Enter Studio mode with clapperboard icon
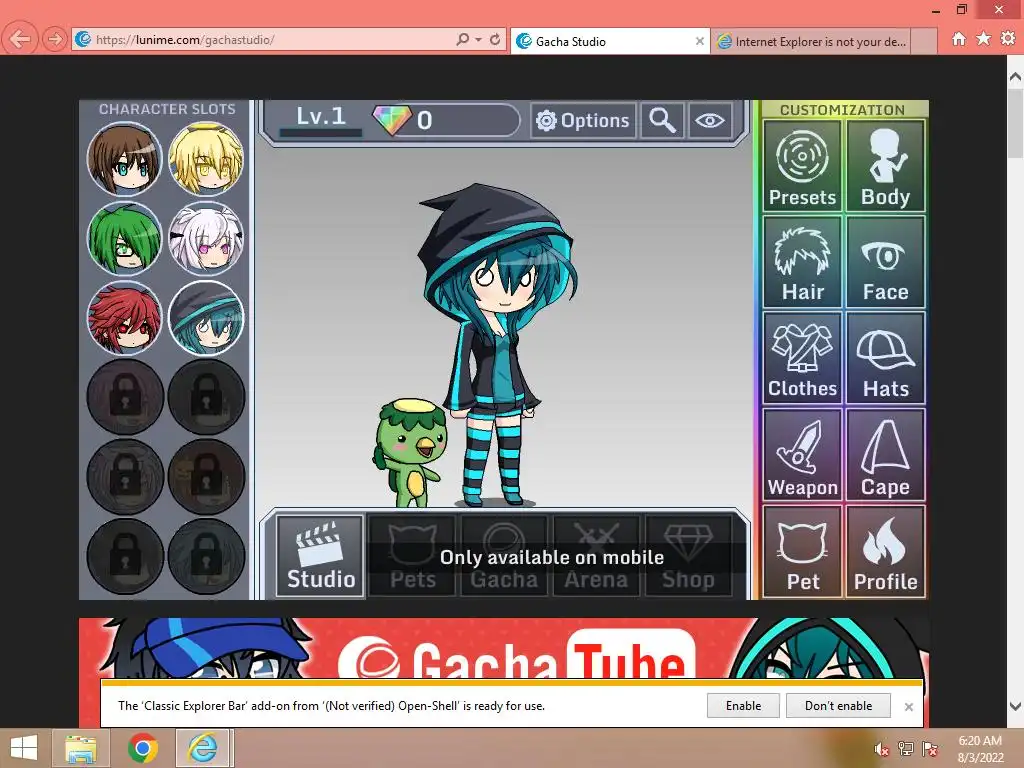Screen dimensions: 1024x768 coord(320,555)
